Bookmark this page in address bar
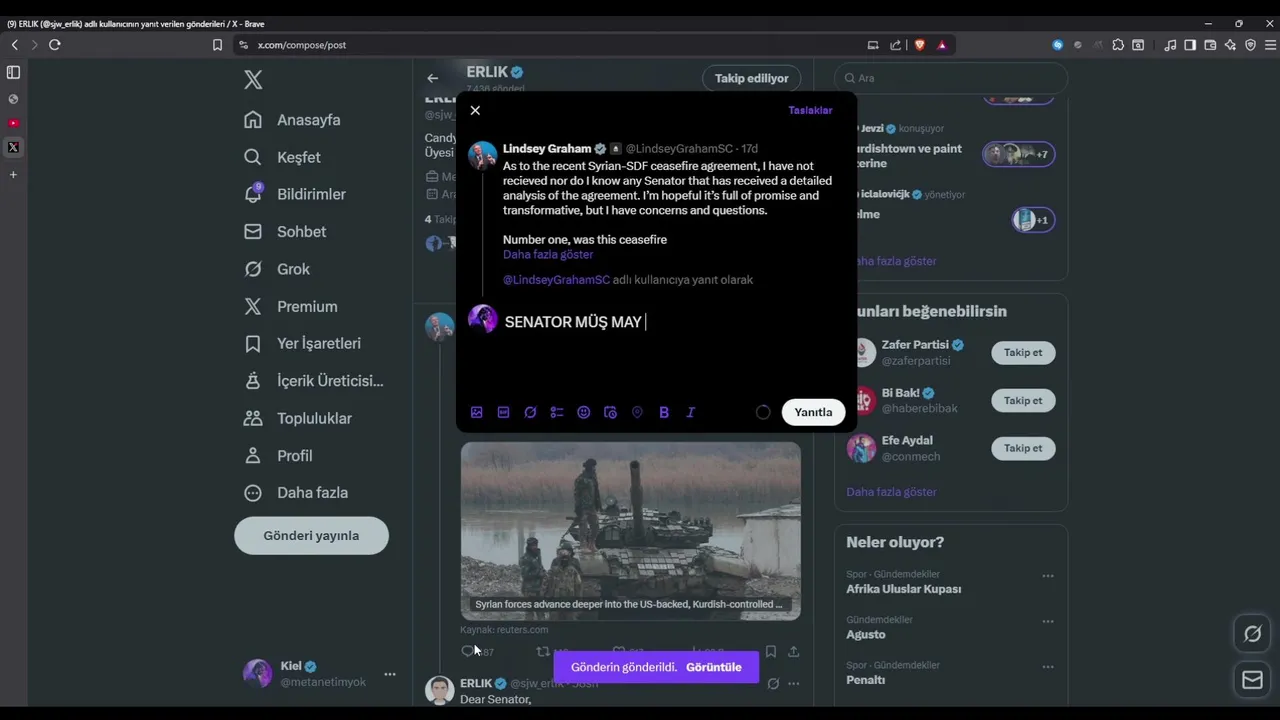The image size is (1280, 720). coord(217,45)
